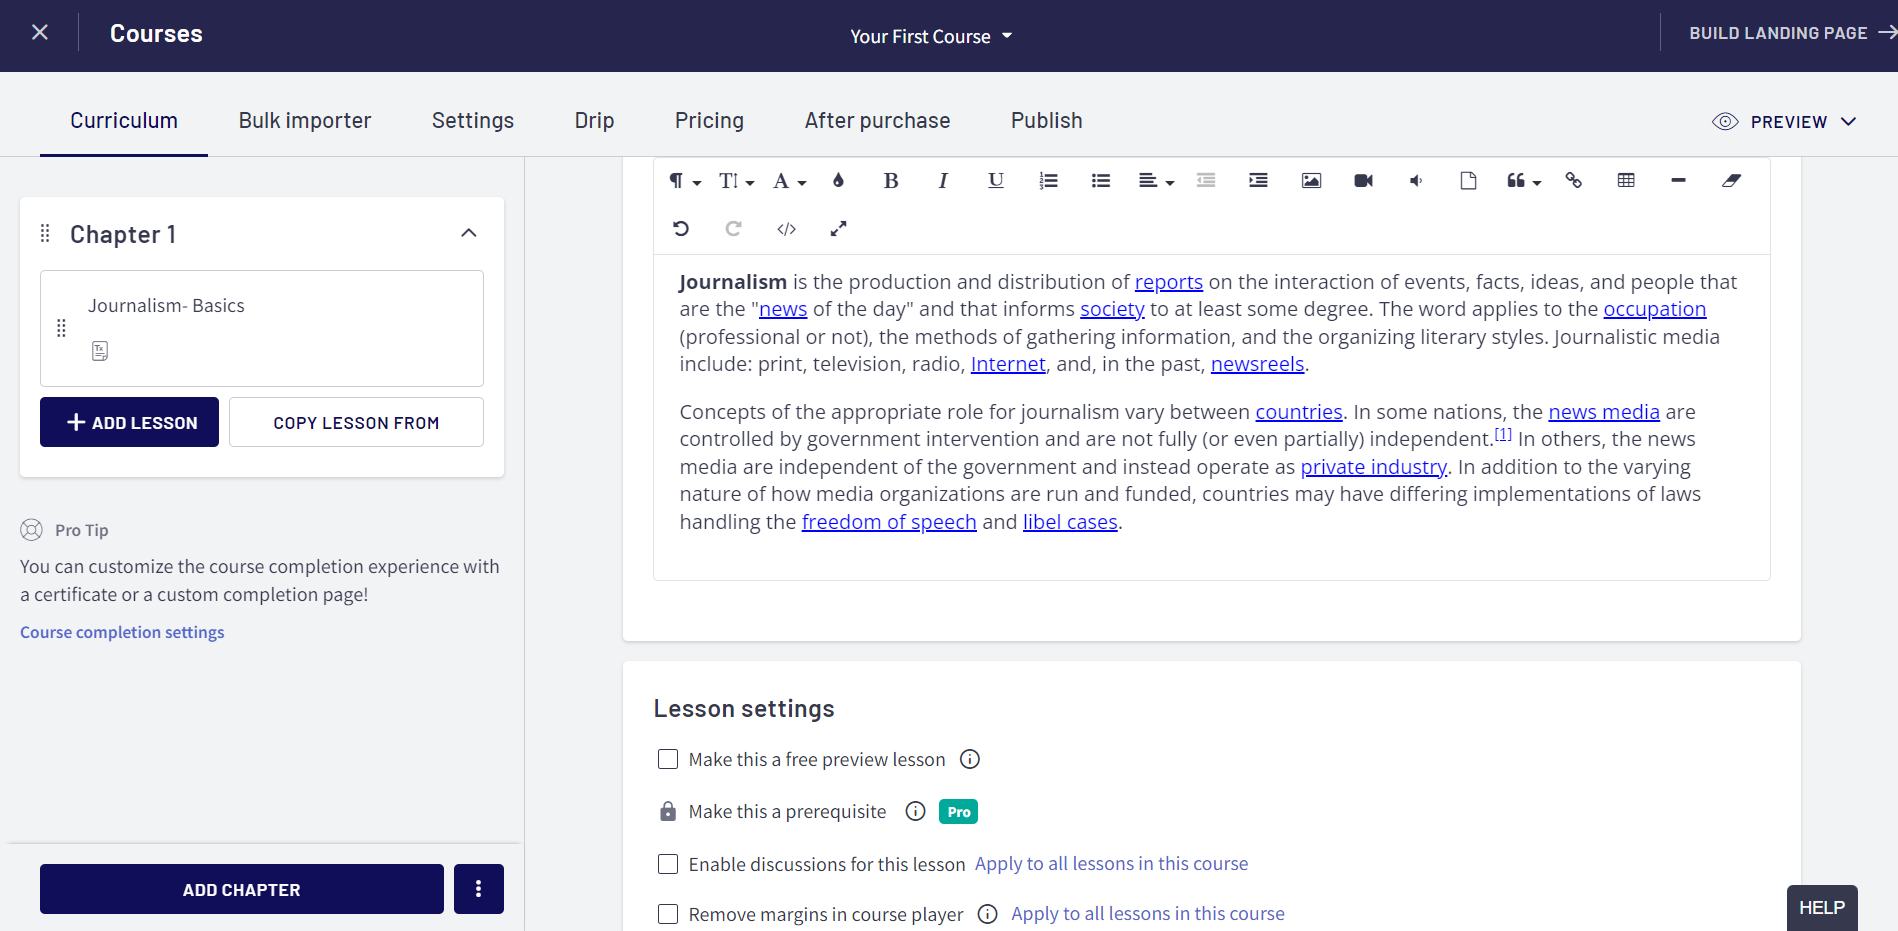Click the locked prerequisite option

pos(668,811)
